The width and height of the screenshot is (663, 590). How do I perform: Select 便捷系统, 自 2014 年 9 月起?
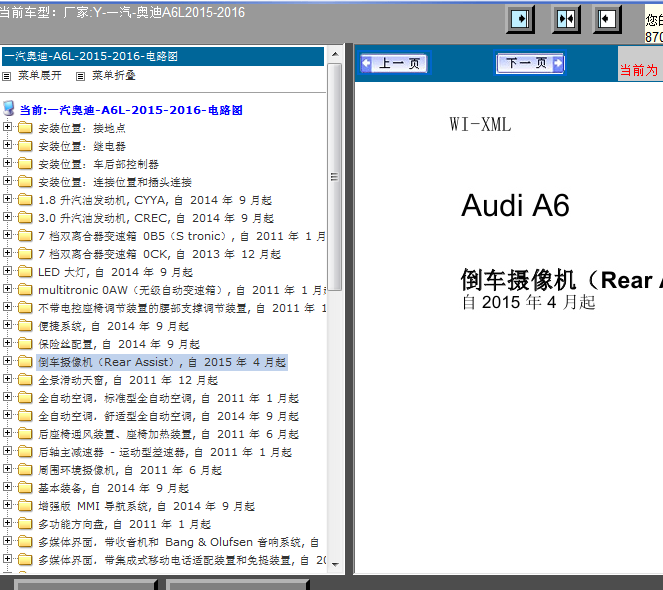click(x=113, y=326)
